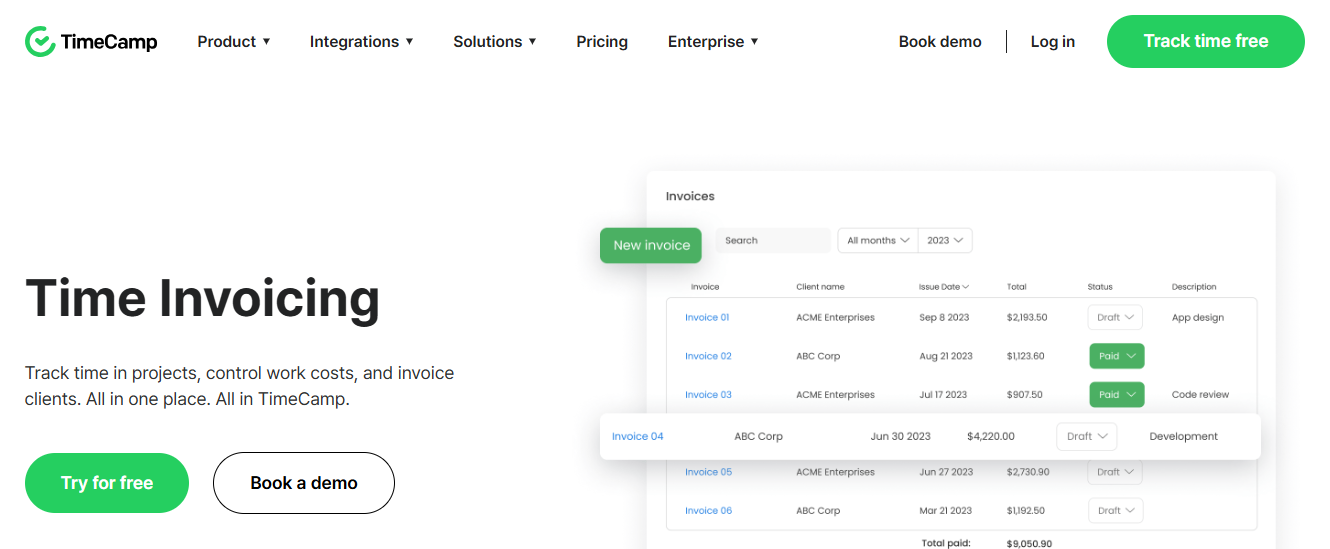
Task: Open the All months dropdown
Action: point(878,240)
